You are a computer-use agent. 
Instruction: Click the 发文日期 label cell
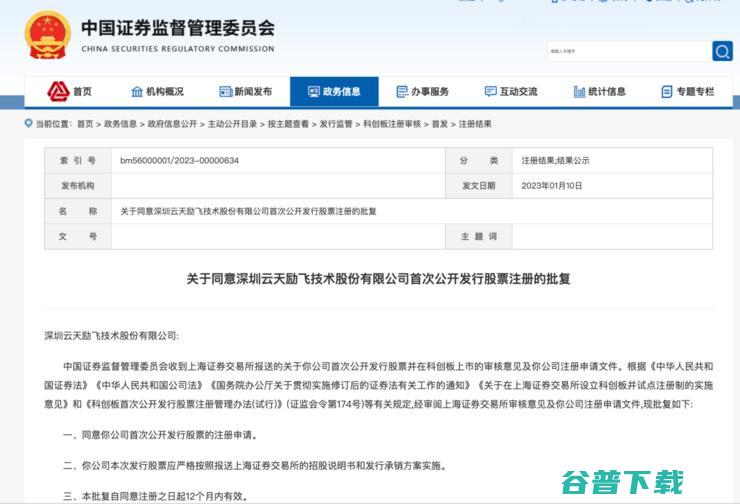click(x=479, y=186)
